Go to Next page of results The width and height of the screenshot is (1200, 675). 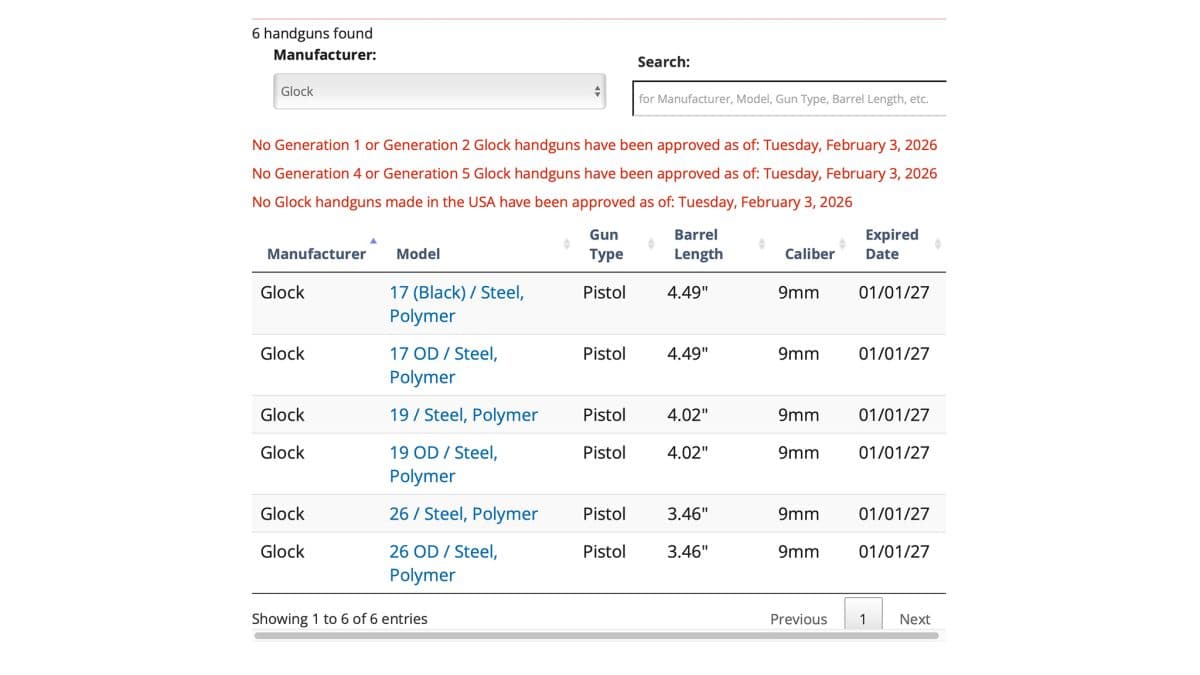tap(914, 619)
